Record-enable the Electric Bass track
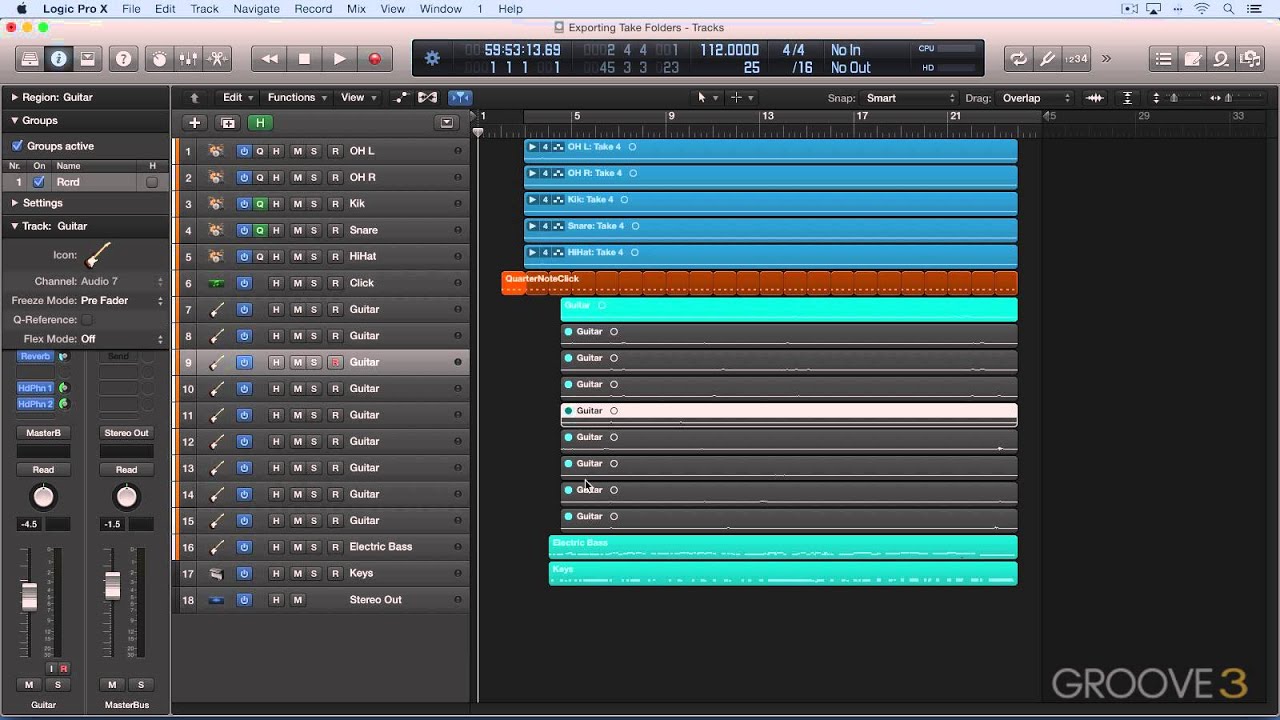Image resolution: width=1280 pixels, height=720 pixels. click(335, 547)
